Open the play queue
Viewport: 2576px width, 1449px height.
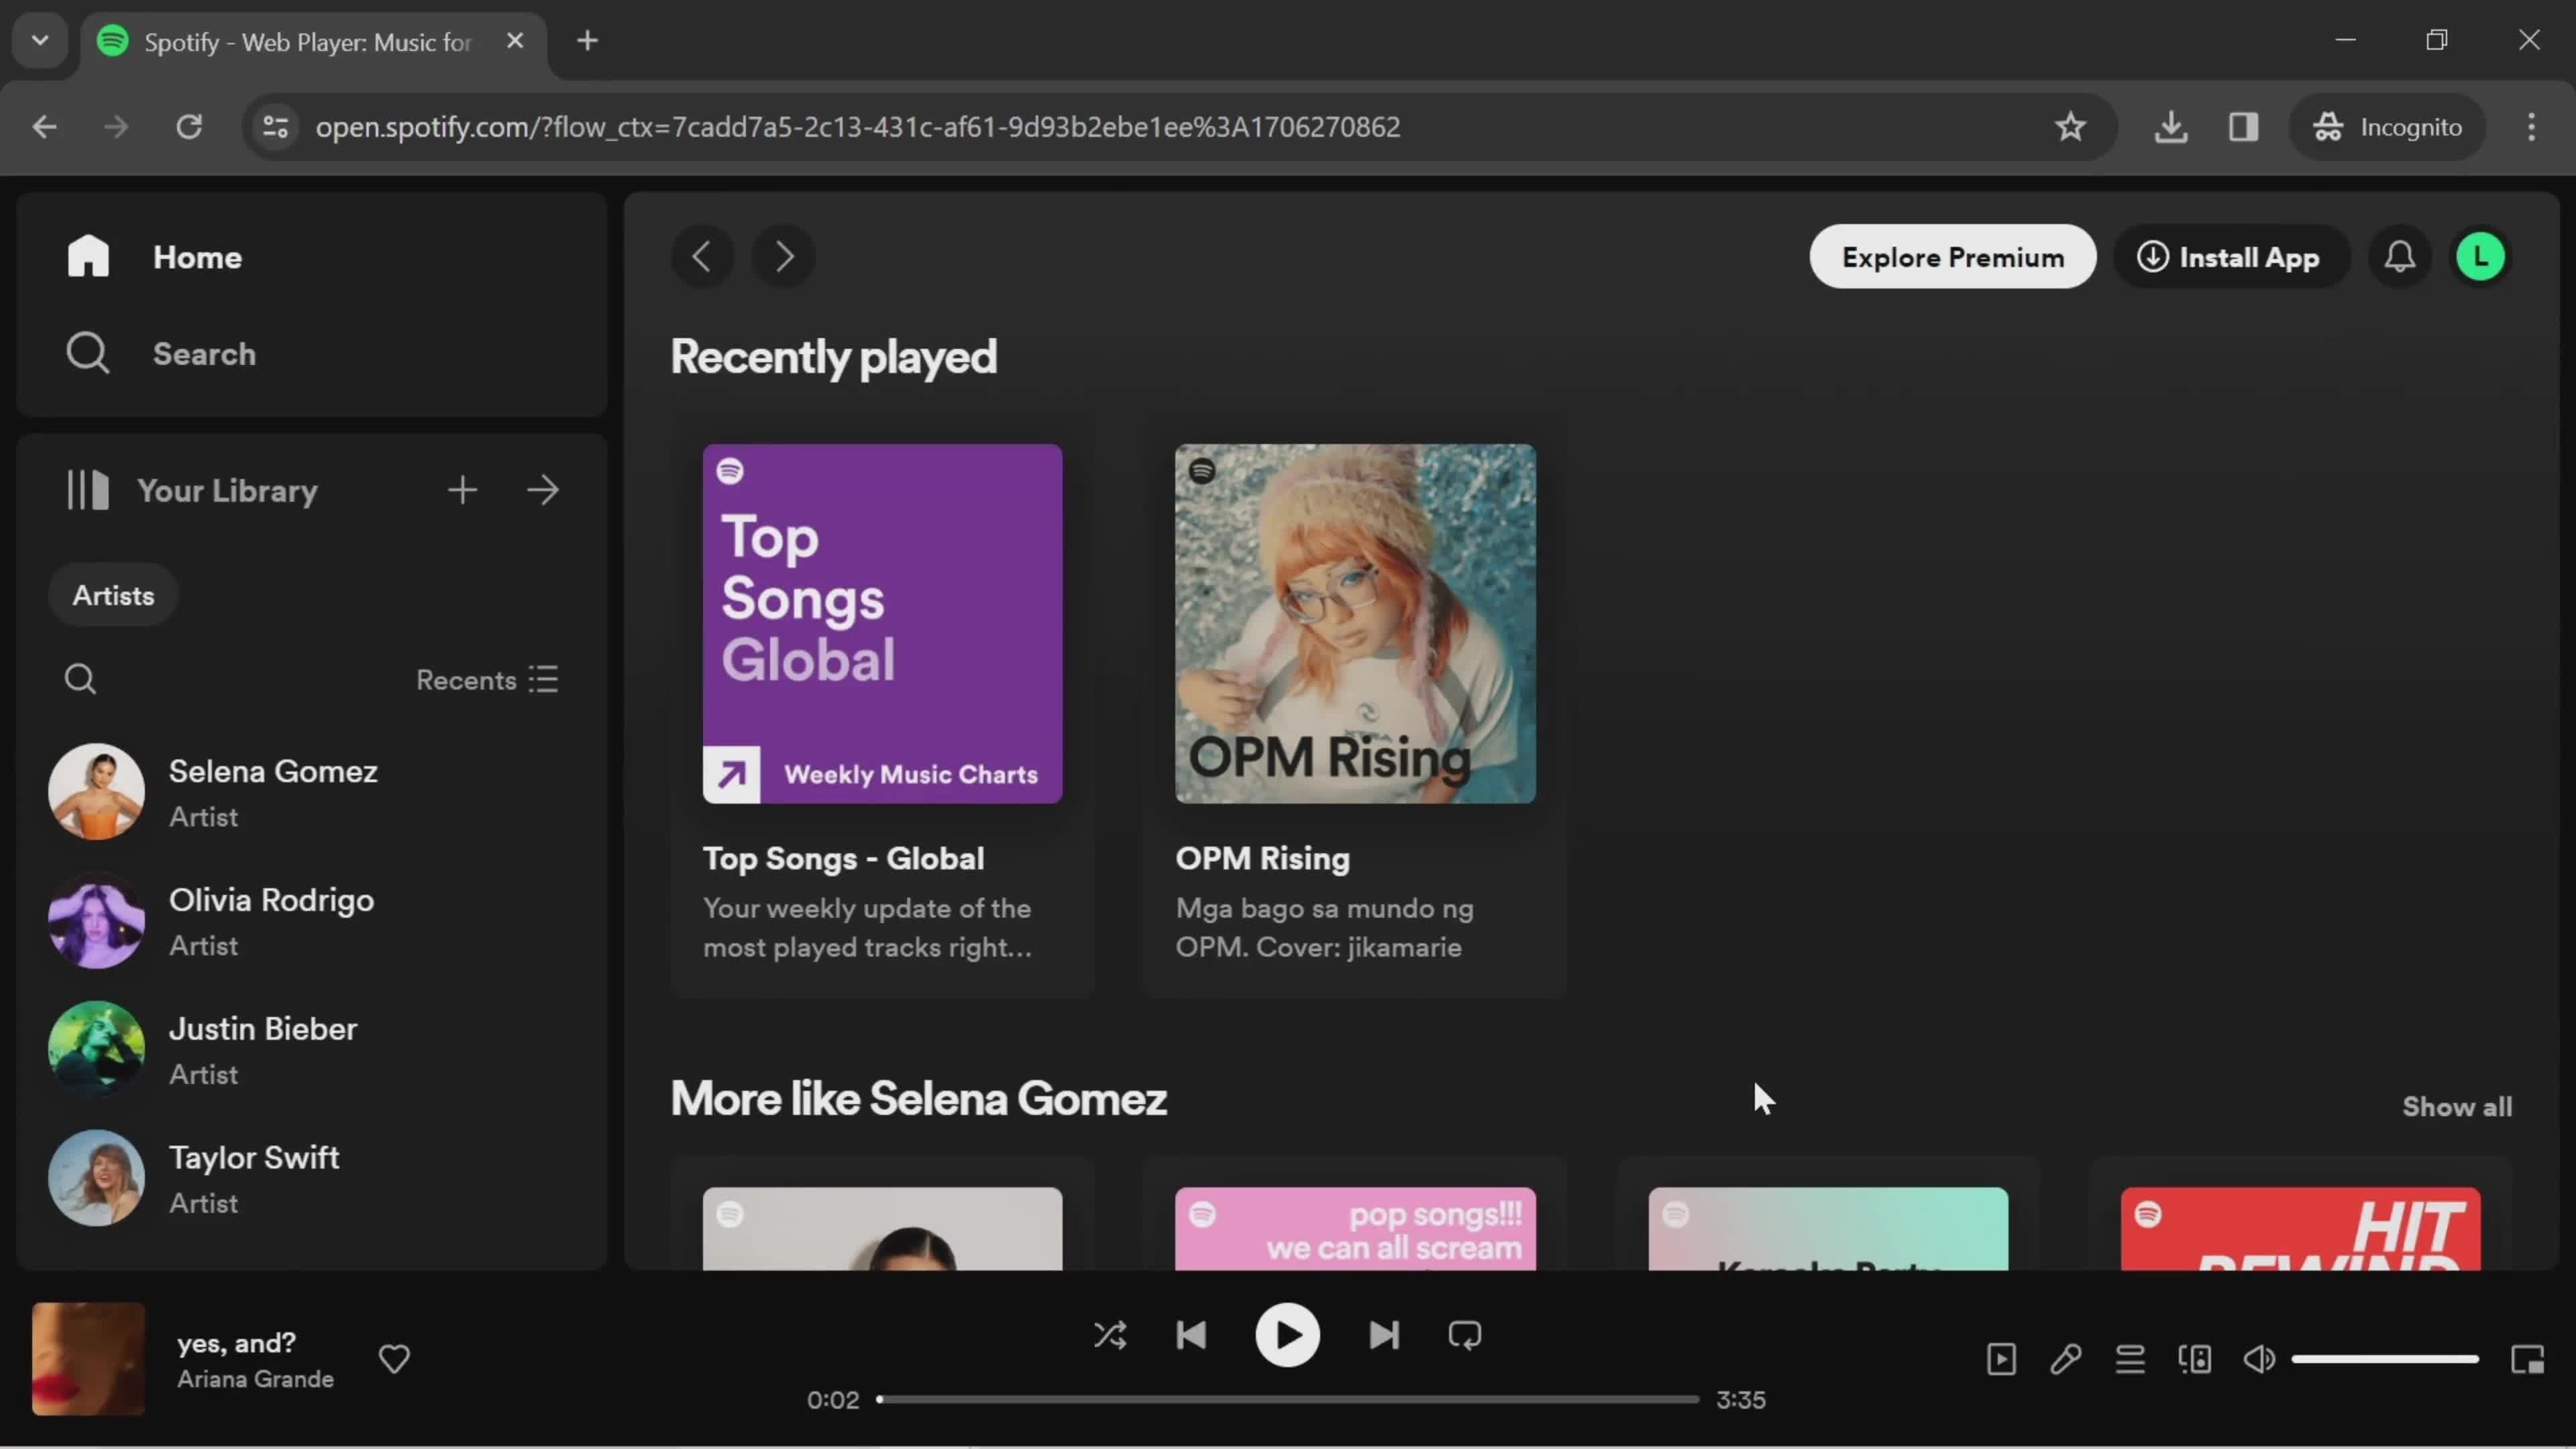pyautogui.click(x=2130, y=1359)
